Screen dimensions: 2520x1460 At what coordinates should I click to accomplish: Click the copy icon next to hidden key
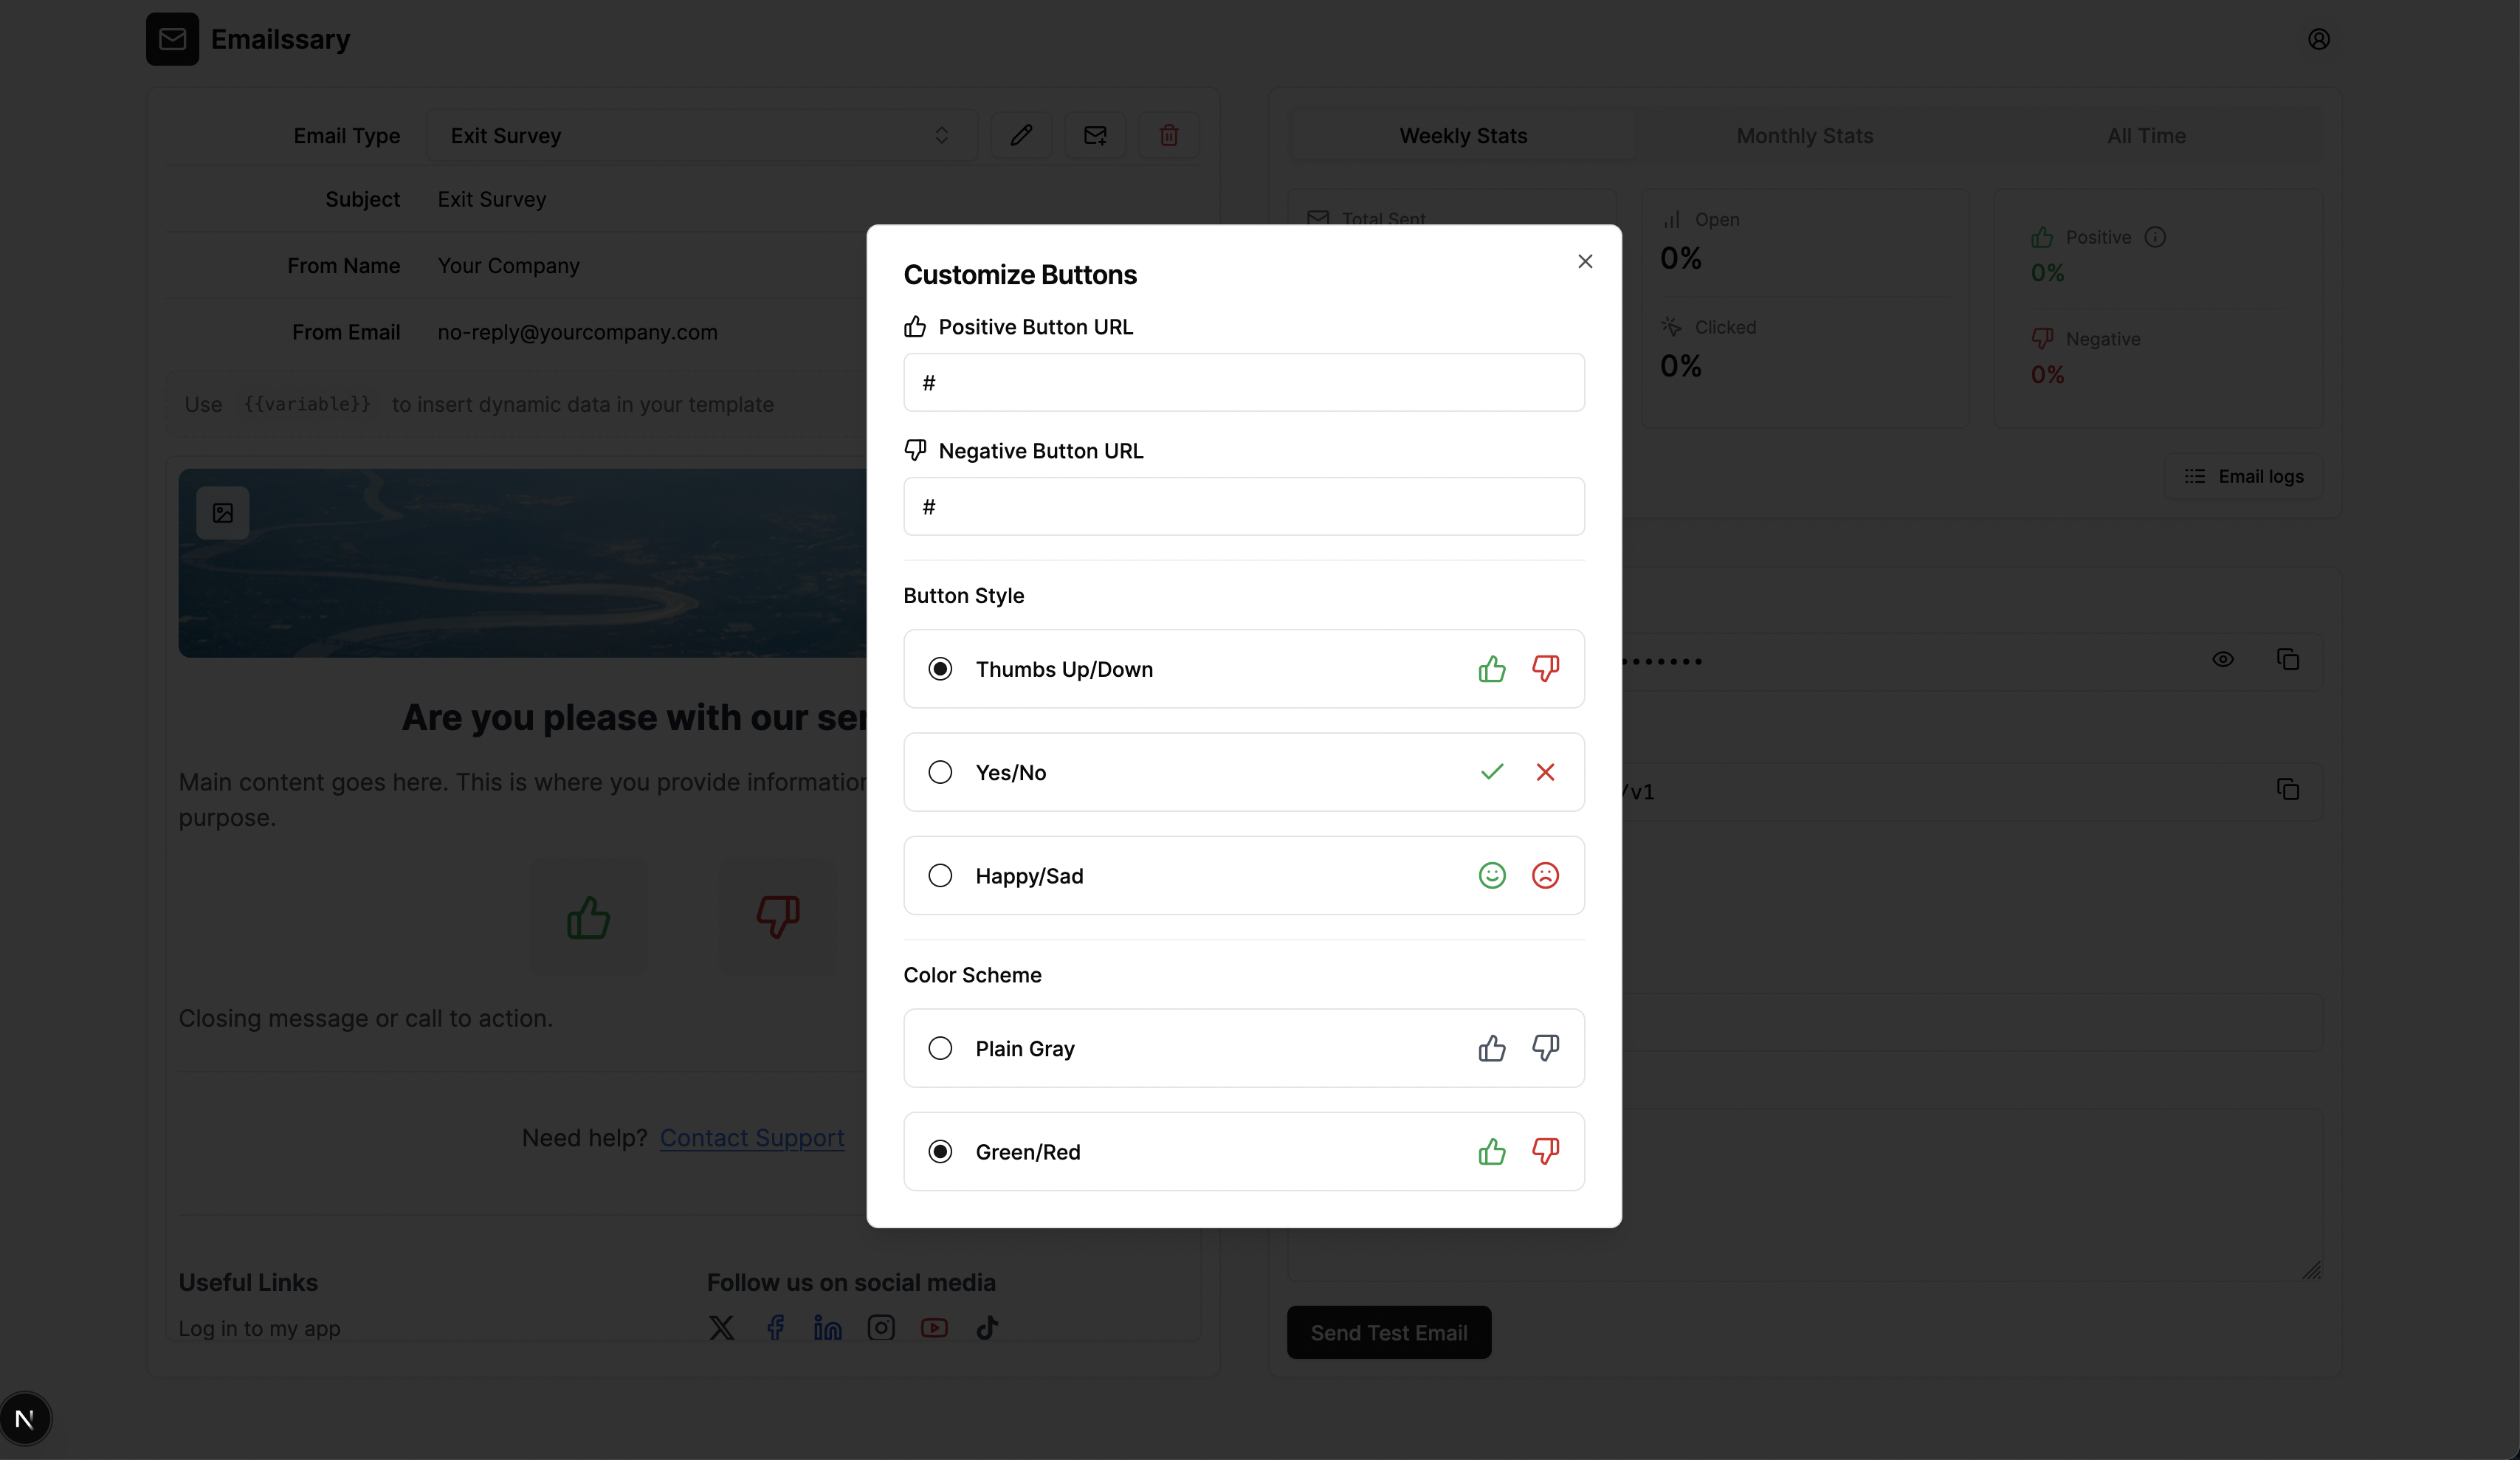(x=2287, y=660)
